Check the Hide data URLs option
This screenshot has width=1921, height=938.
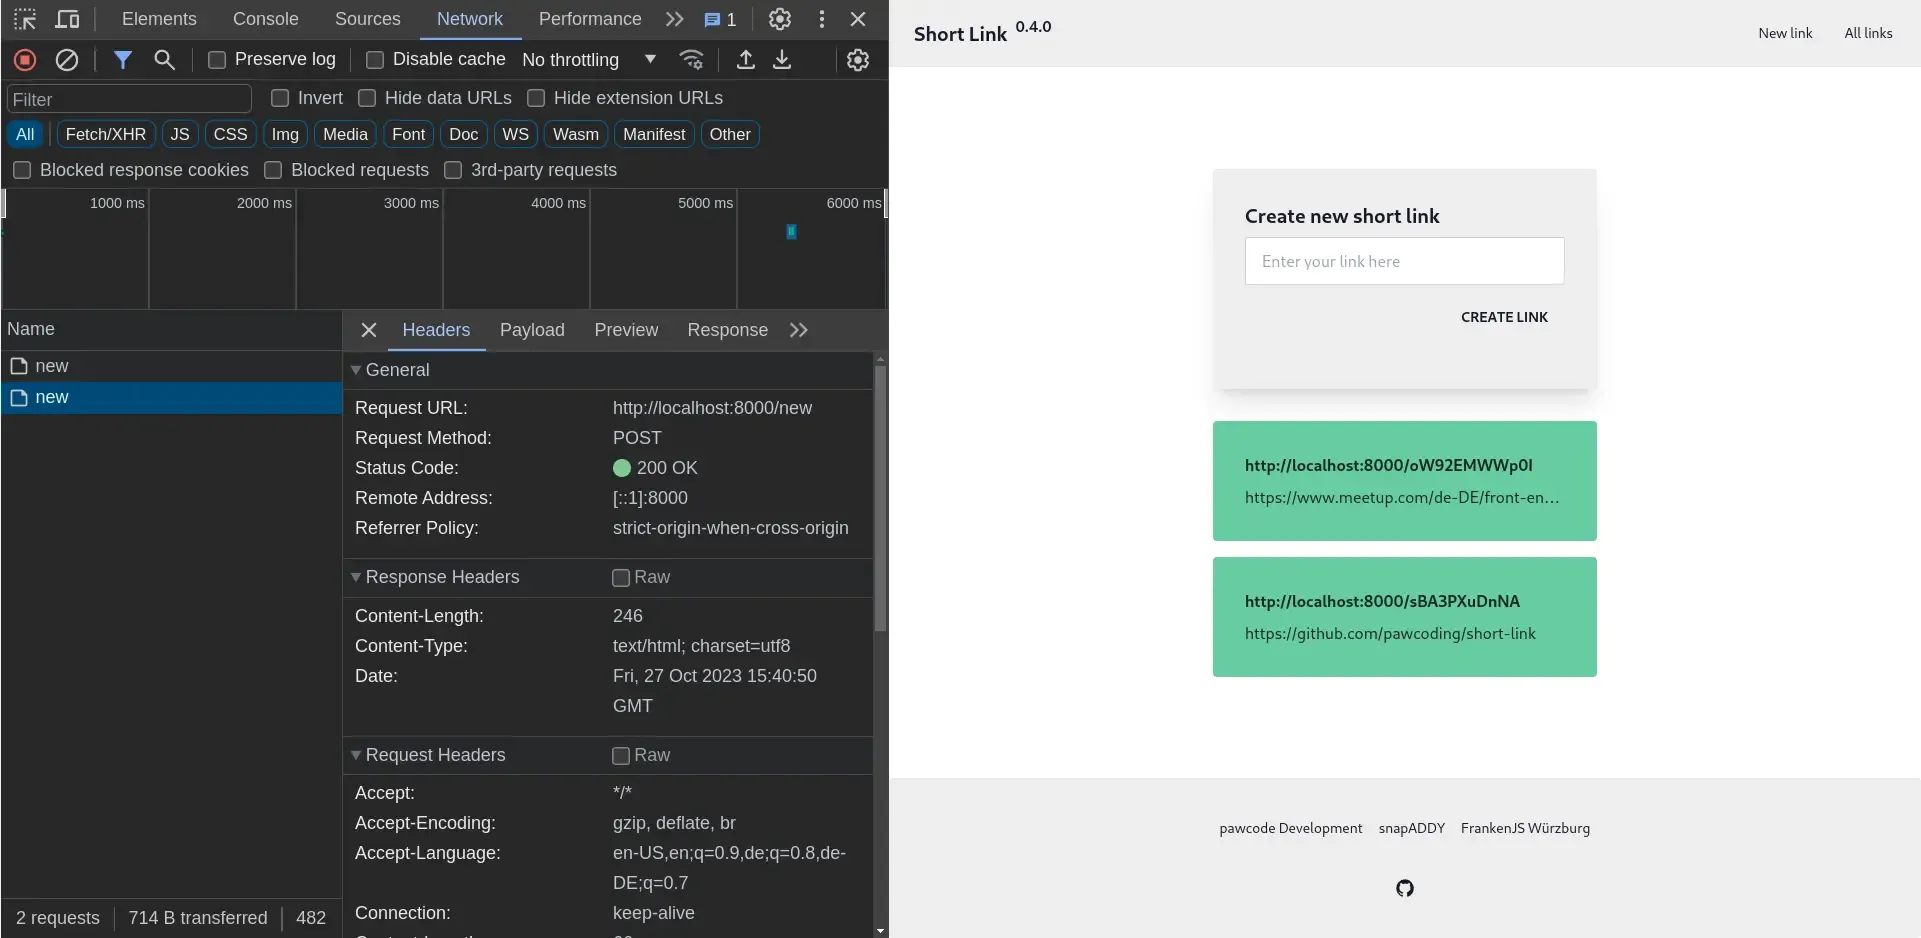[367, 98]
